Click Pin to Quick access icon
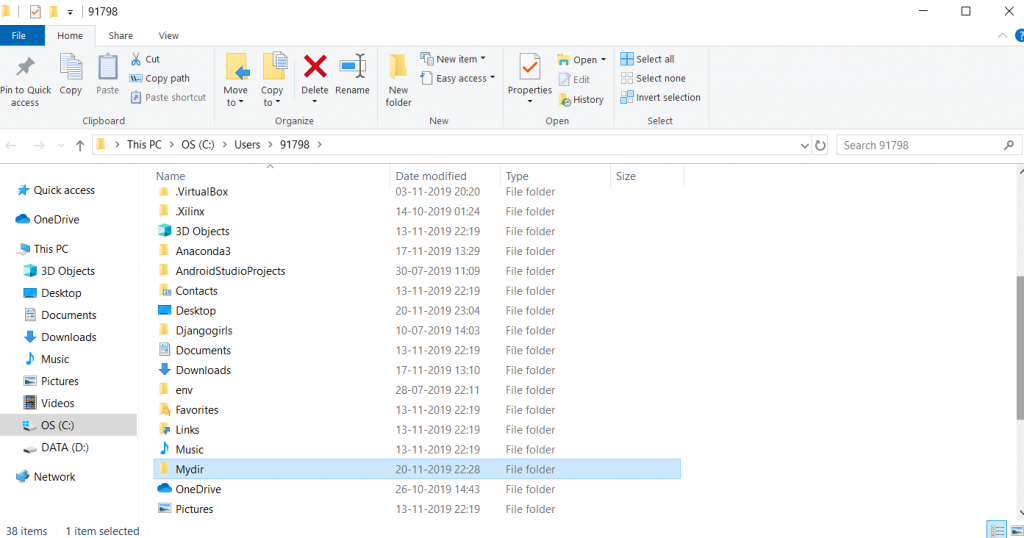 click(25, 80)
